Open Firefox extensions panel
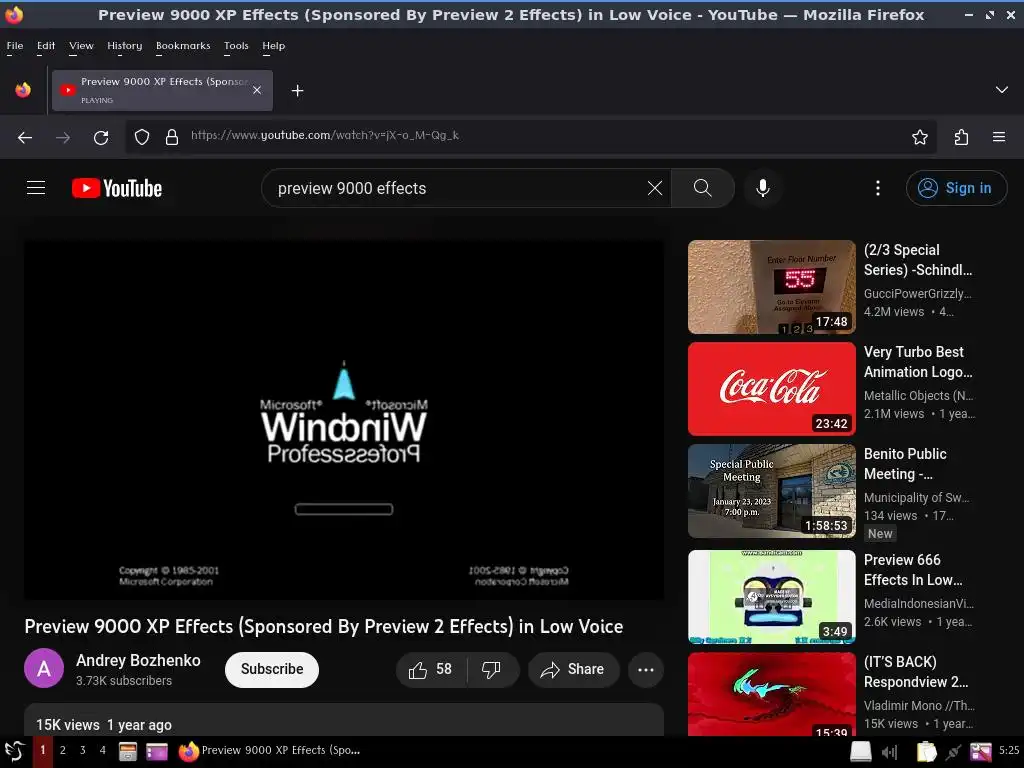The height and width of the screenshot is (768, 1024). 961,137
